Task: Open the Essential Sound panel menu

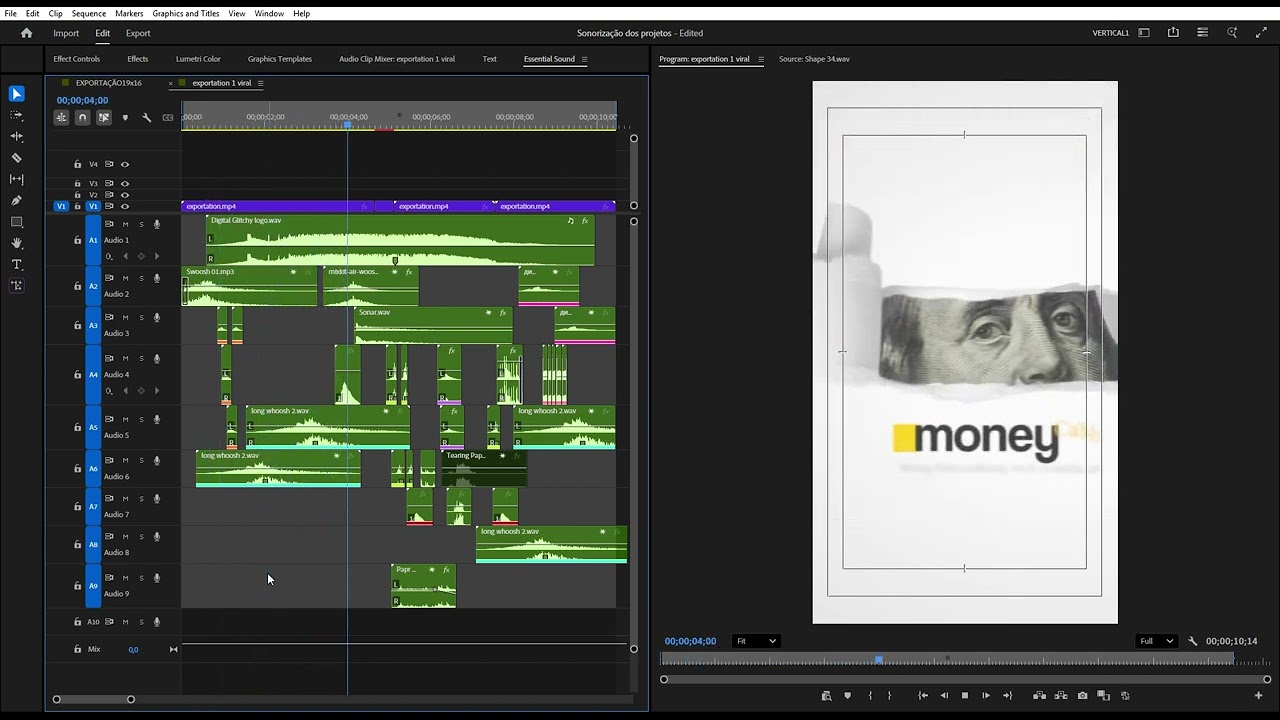Action: click(x=585, y=59)
